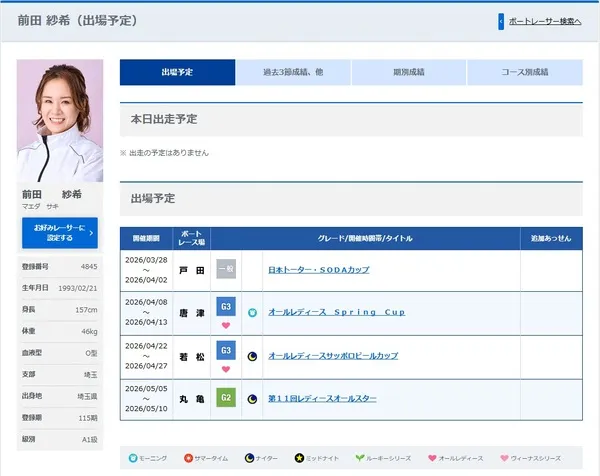Click date range 2026/03/28〜2026/04/02

click(146, 270)
